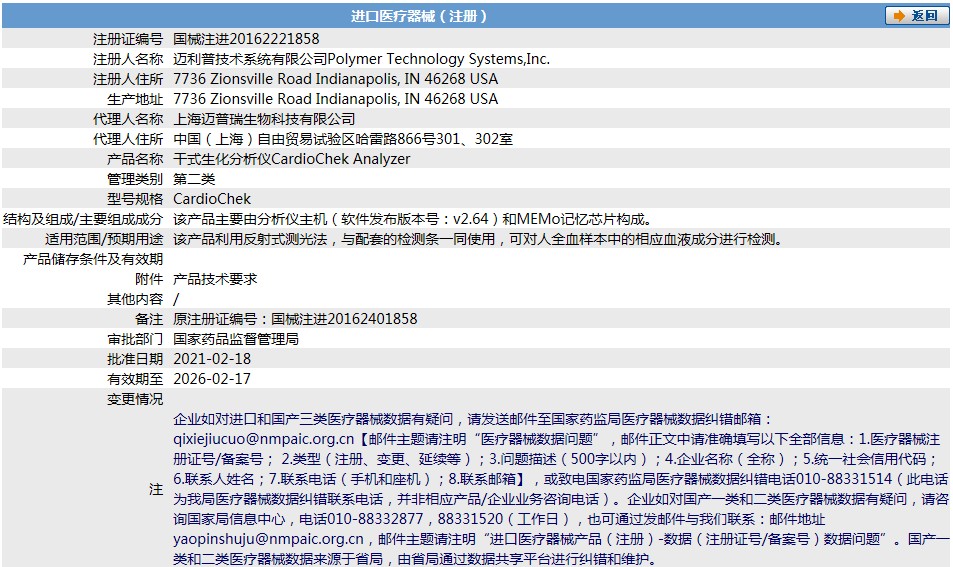
Task: Click the 注册人住所 address value
Action: [335, 79]
